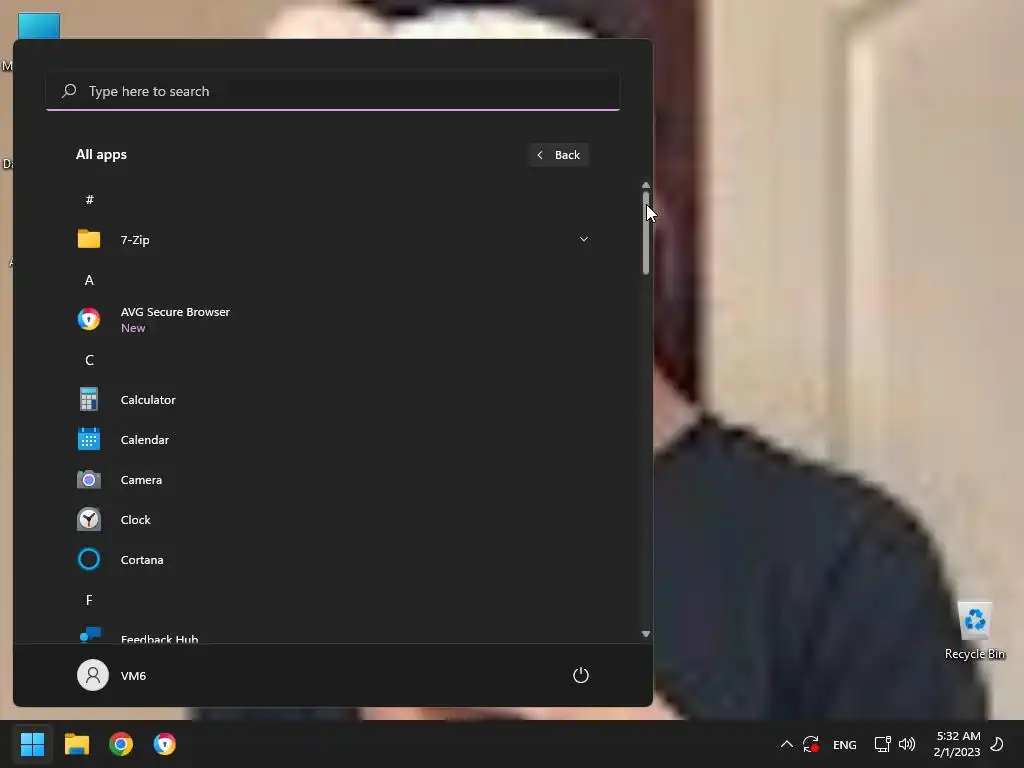Image resolution: width=1024 pixels, height=768 pixels.
Task: Select the Recycle Bin on the desktop
Action: (x=974, y=631)
